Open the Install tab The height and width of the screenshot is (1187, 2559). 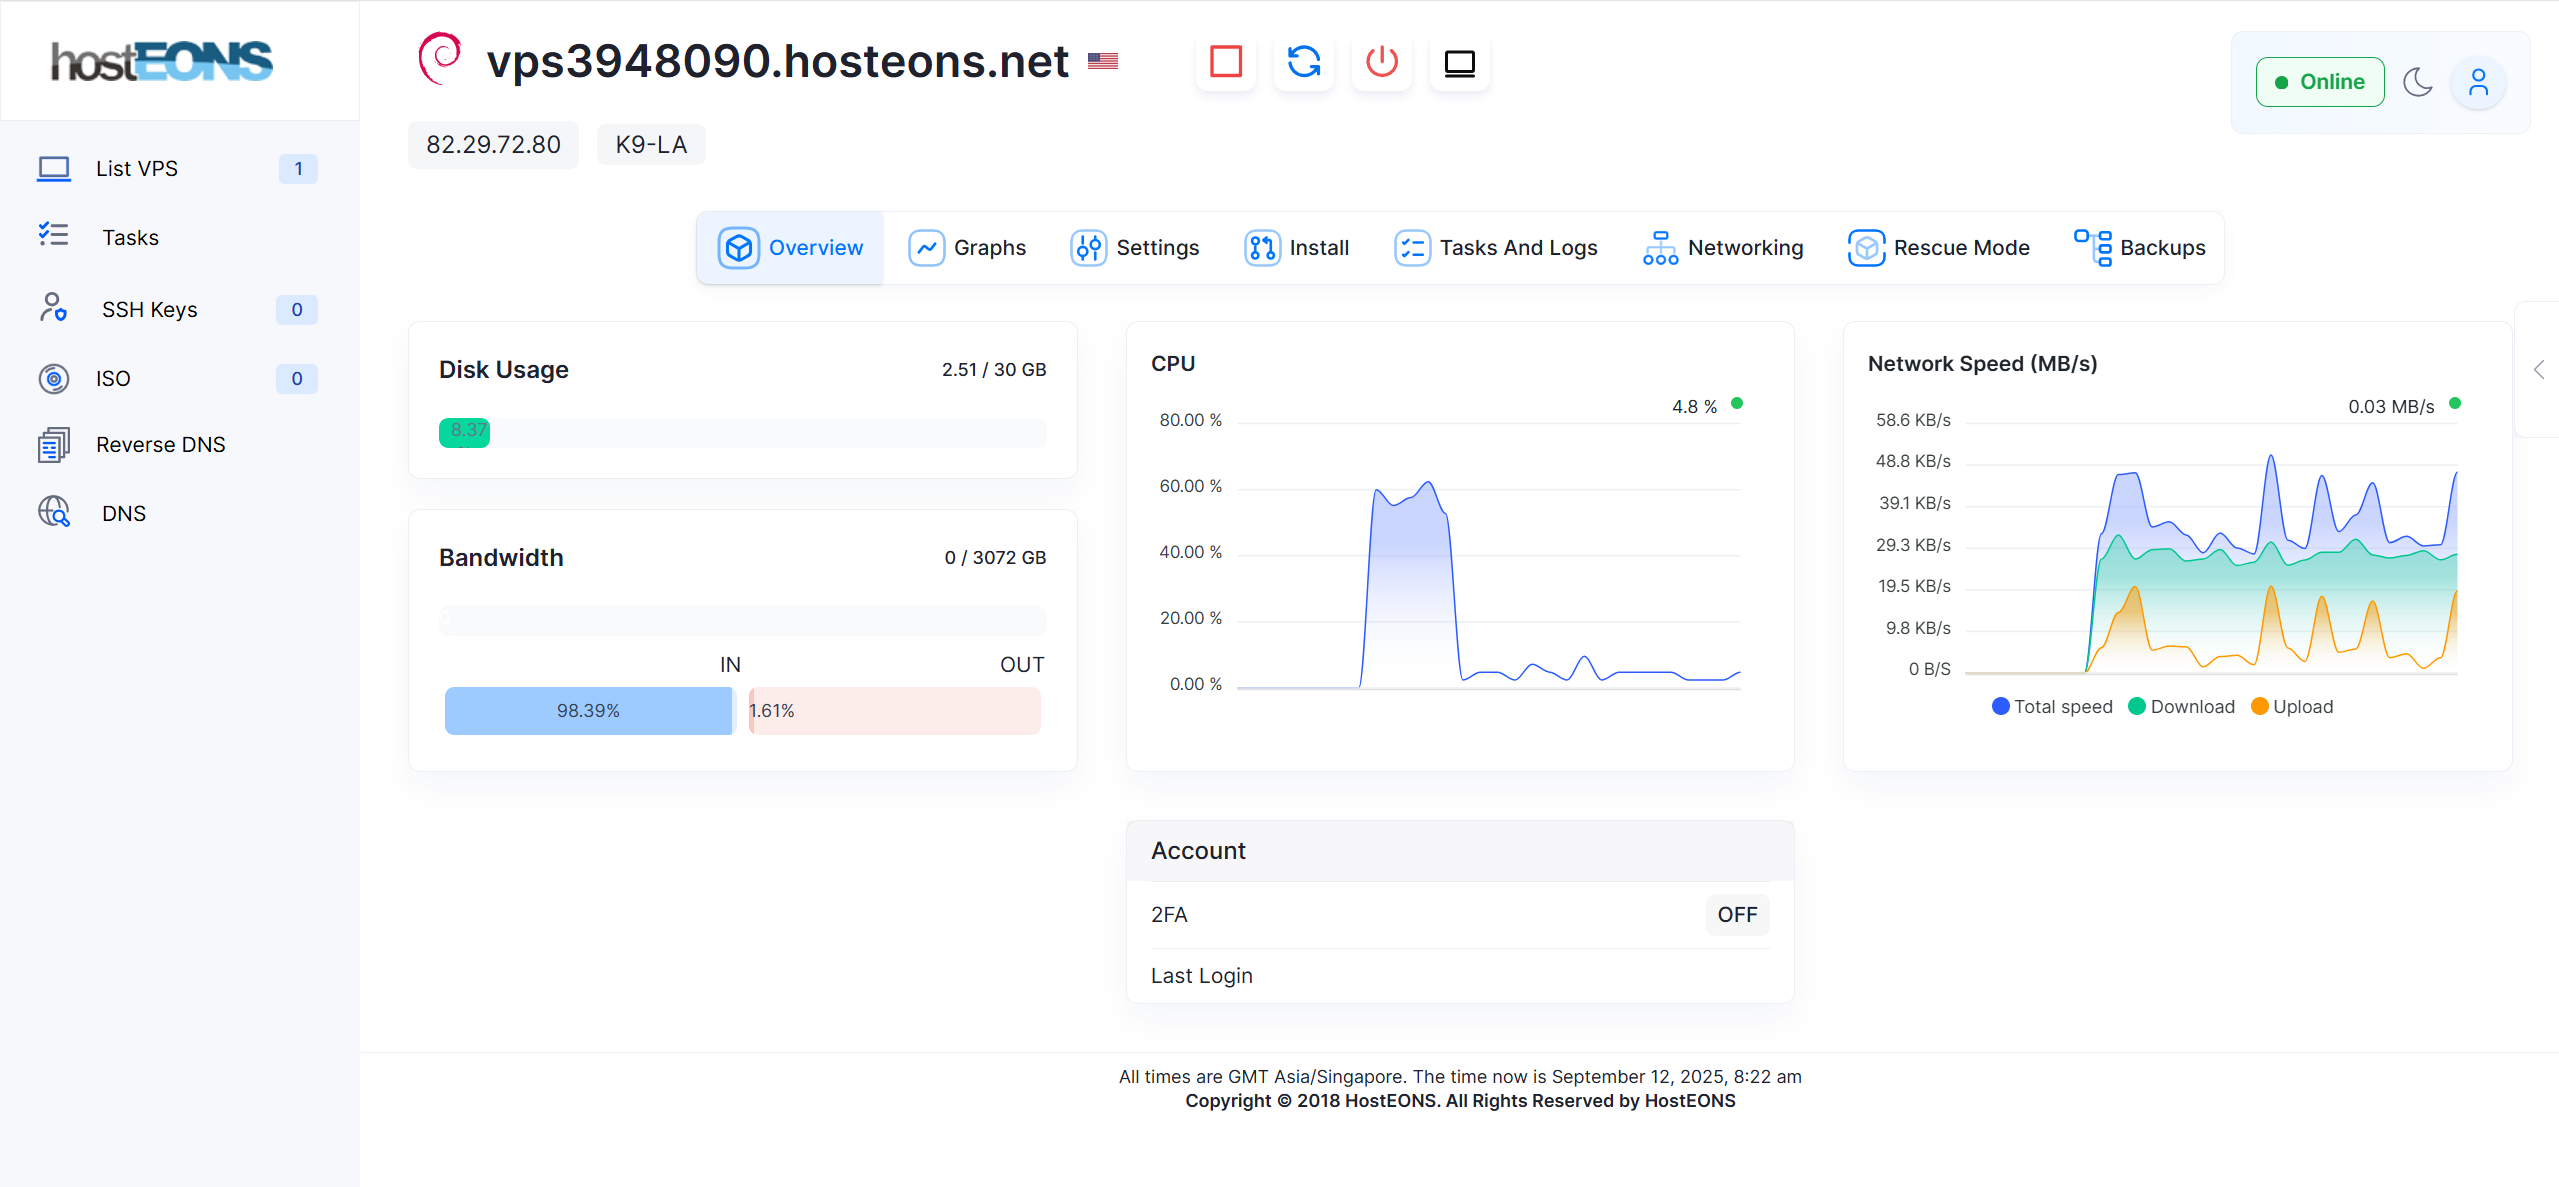click(1297, 248)
